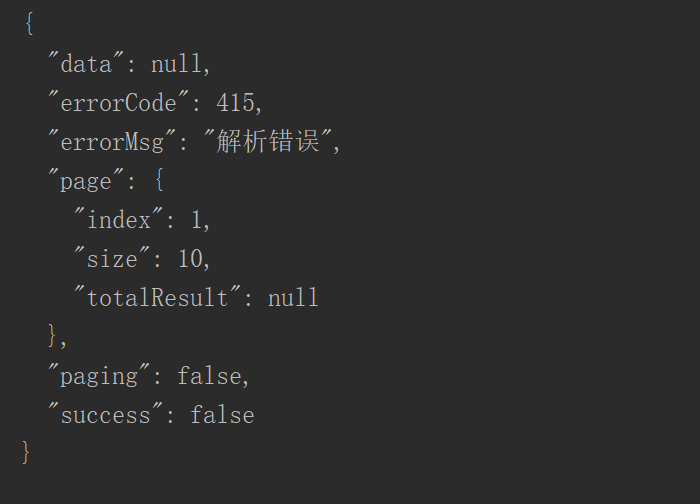This screenshot has width=700, height=504.
Task: Click the null value after "data"
Action: 177,64
